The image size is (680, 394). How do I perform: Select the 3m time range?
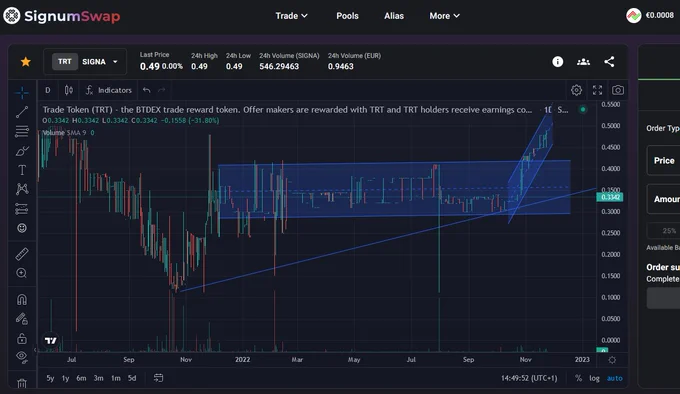(x=99, y=378)
